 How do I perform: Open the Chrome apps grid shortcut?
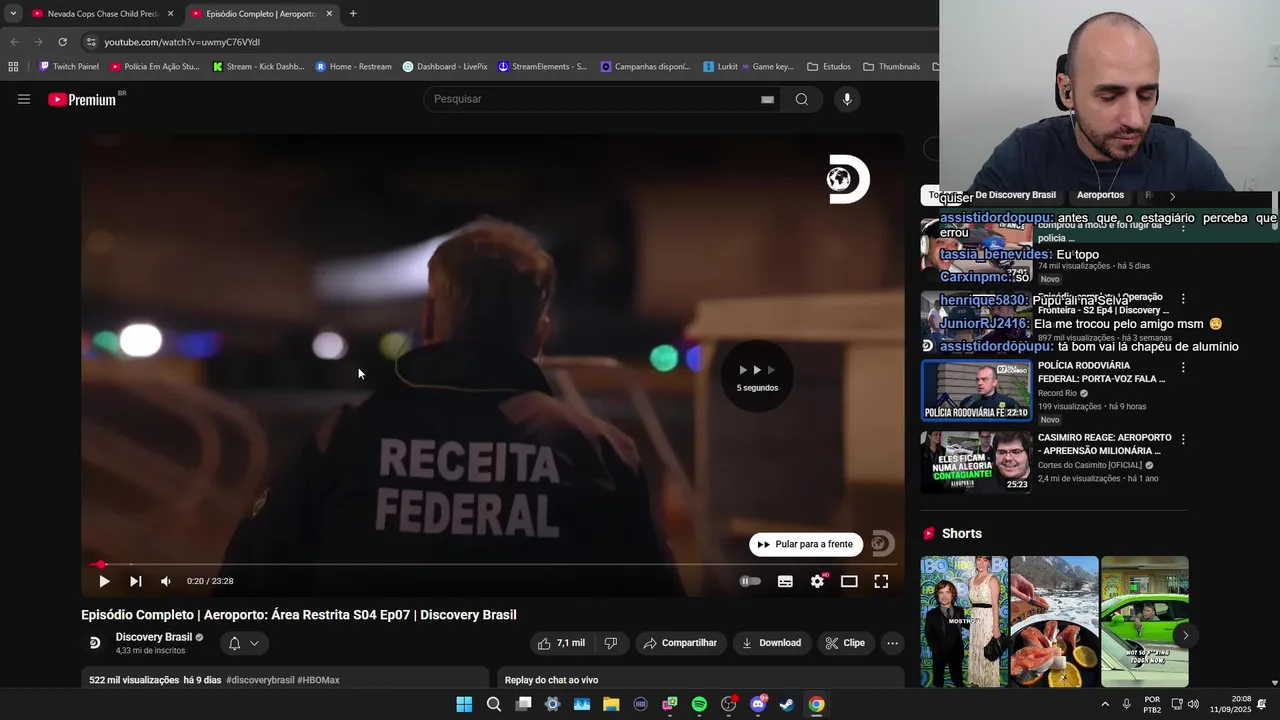13,67
